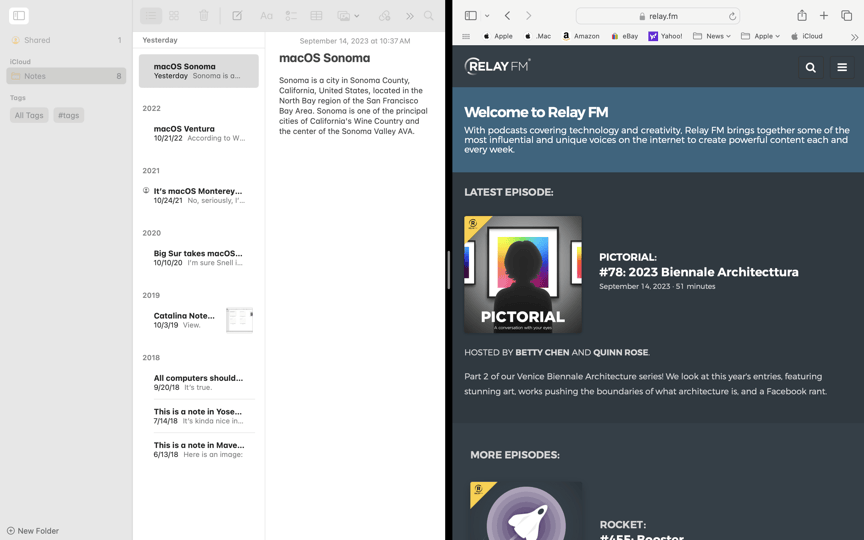864x540 pixels.
Task: Click the split view divider handle
Action: pyautogui.click(x=449, y=270)
